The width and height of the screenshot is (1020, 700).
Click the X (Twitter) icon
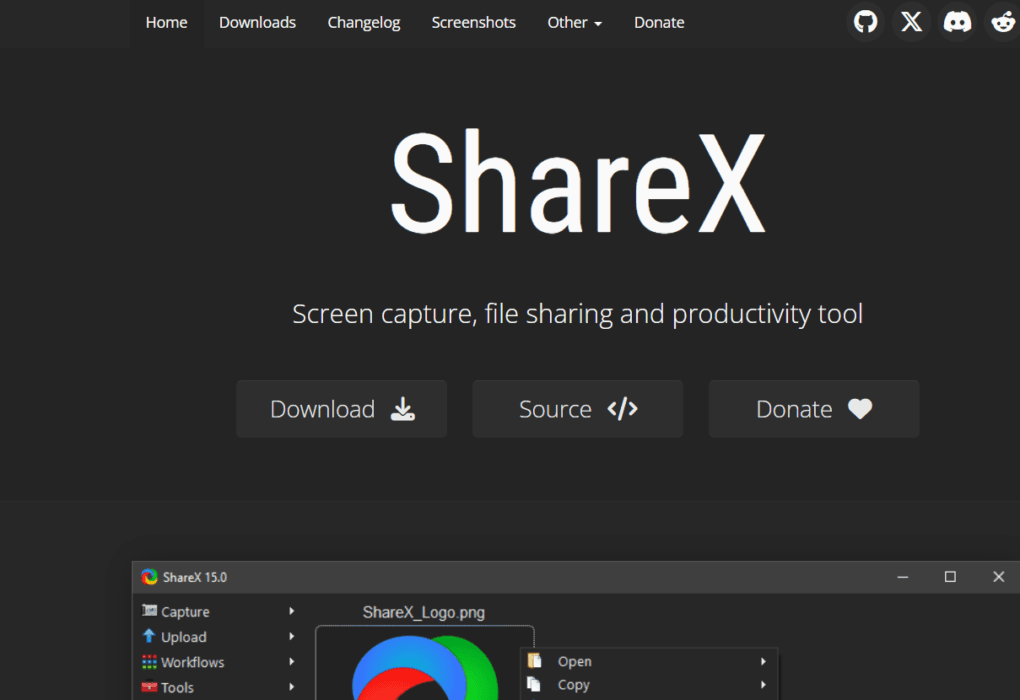(x=911, y=21)
